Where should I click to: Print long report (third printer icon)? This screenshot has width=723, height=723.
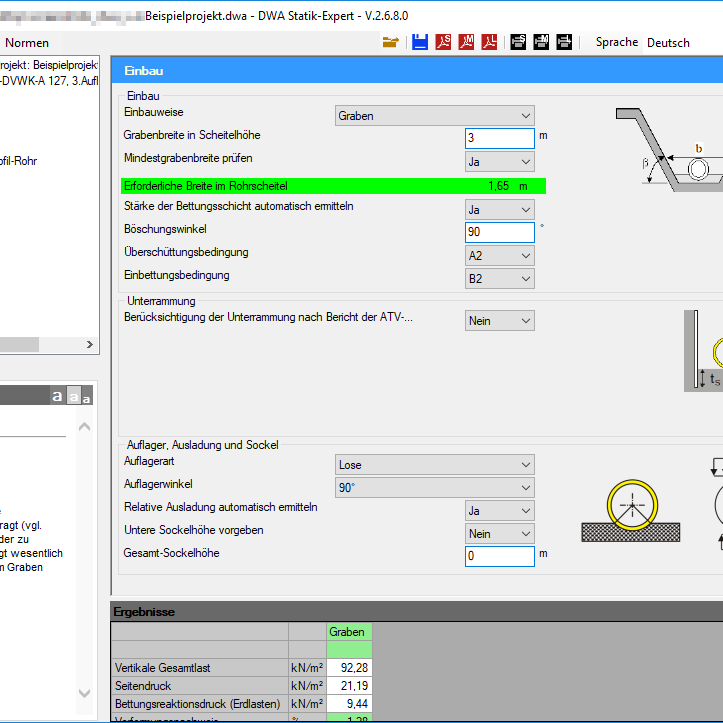(564, 42)
